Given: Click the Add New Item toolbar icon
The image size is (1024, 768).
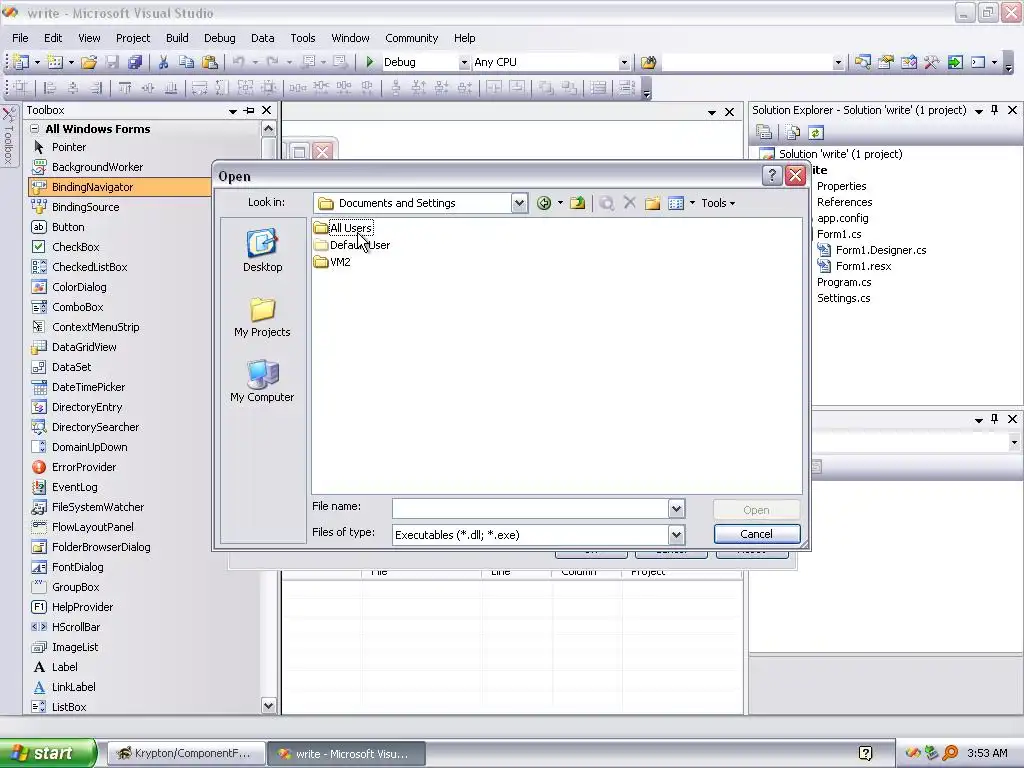Looking at the screenshot, I should (x=55, y=62).
